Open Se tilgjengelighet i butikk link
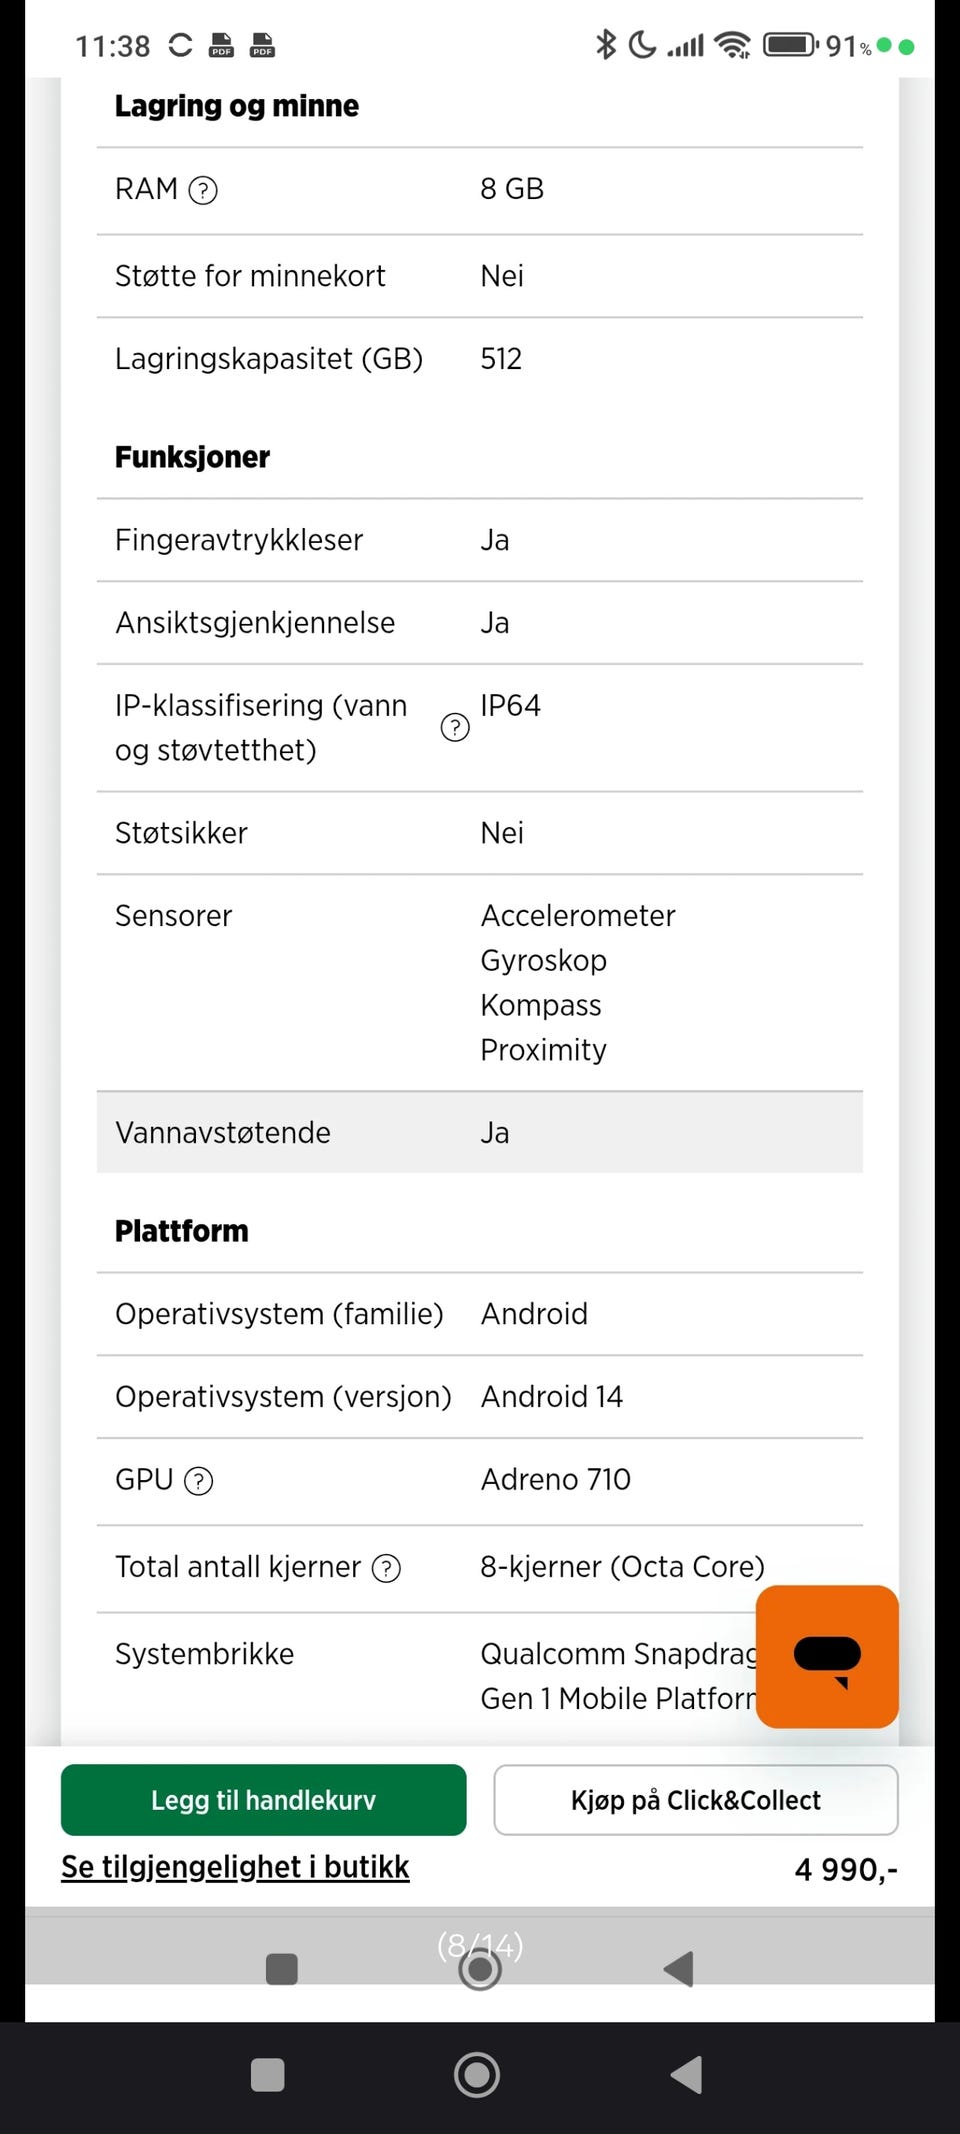 (235, 1867)
